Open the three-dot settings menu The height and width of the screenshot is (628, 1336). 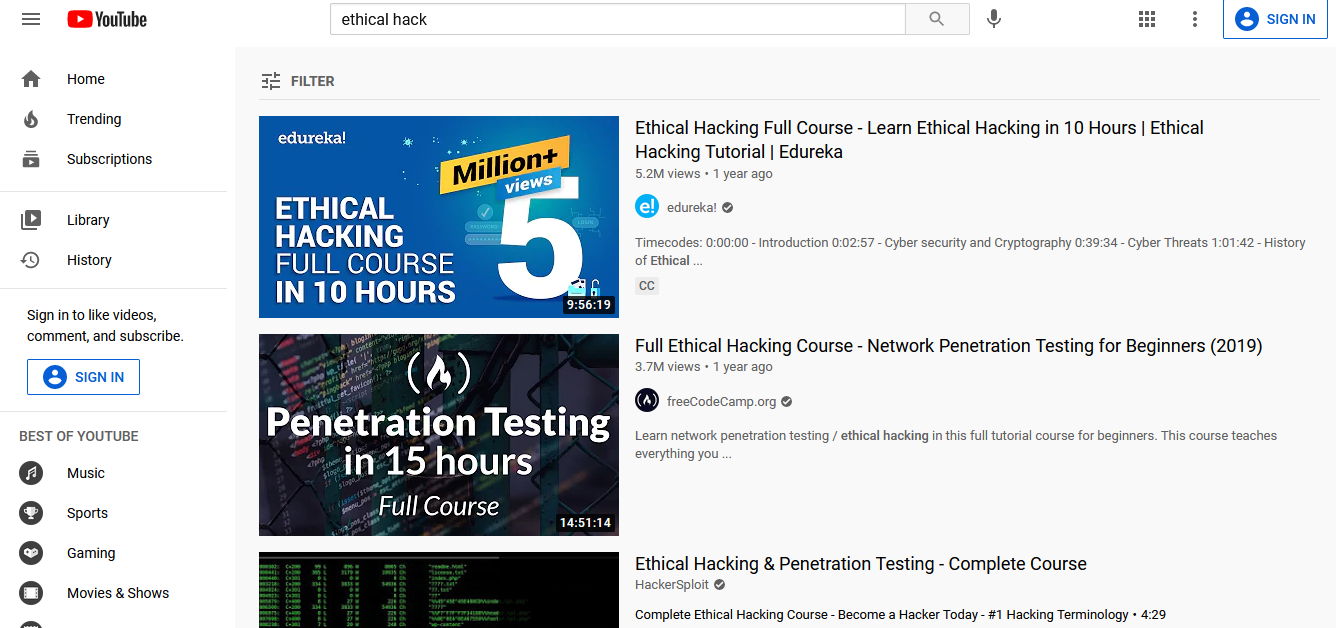pos(1195,19)
